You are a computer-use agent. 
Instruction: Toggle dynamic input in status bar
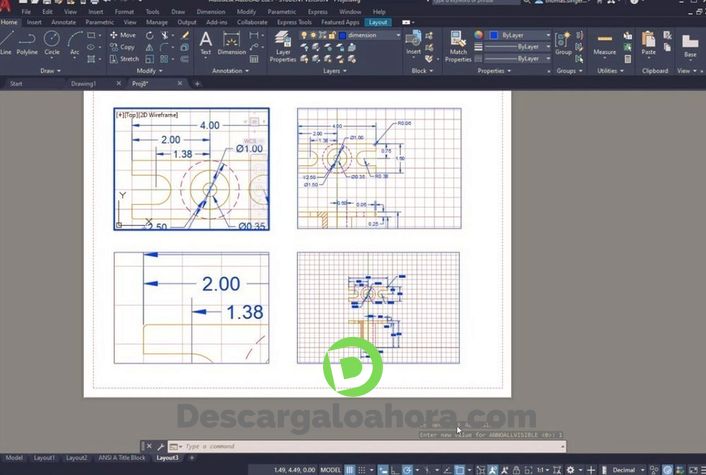383,470
